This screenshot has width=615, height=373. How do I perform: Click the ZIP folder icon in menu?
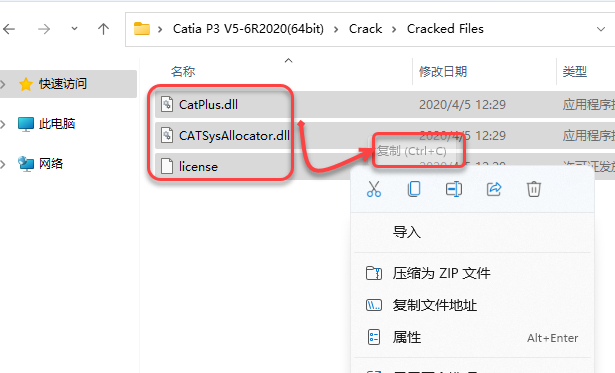[374, 273]
